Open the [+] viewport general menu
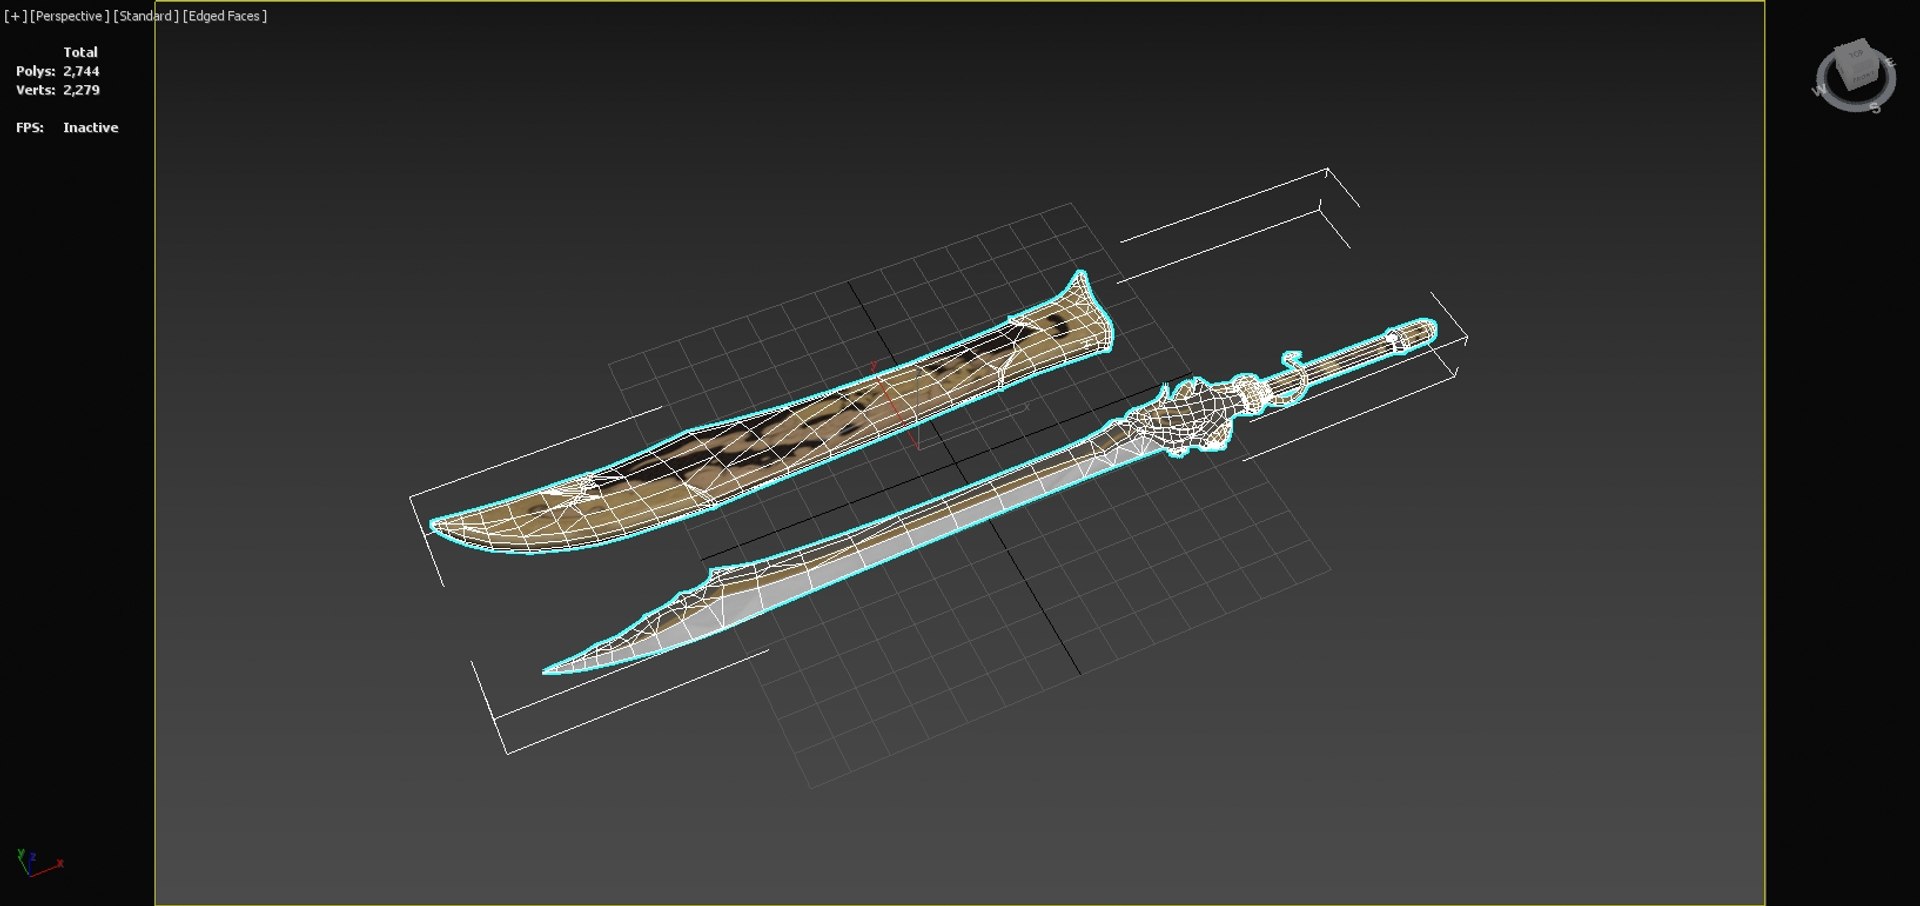Image resolution: width=1920 pixels, height=906 pixels. click(15, 16)
